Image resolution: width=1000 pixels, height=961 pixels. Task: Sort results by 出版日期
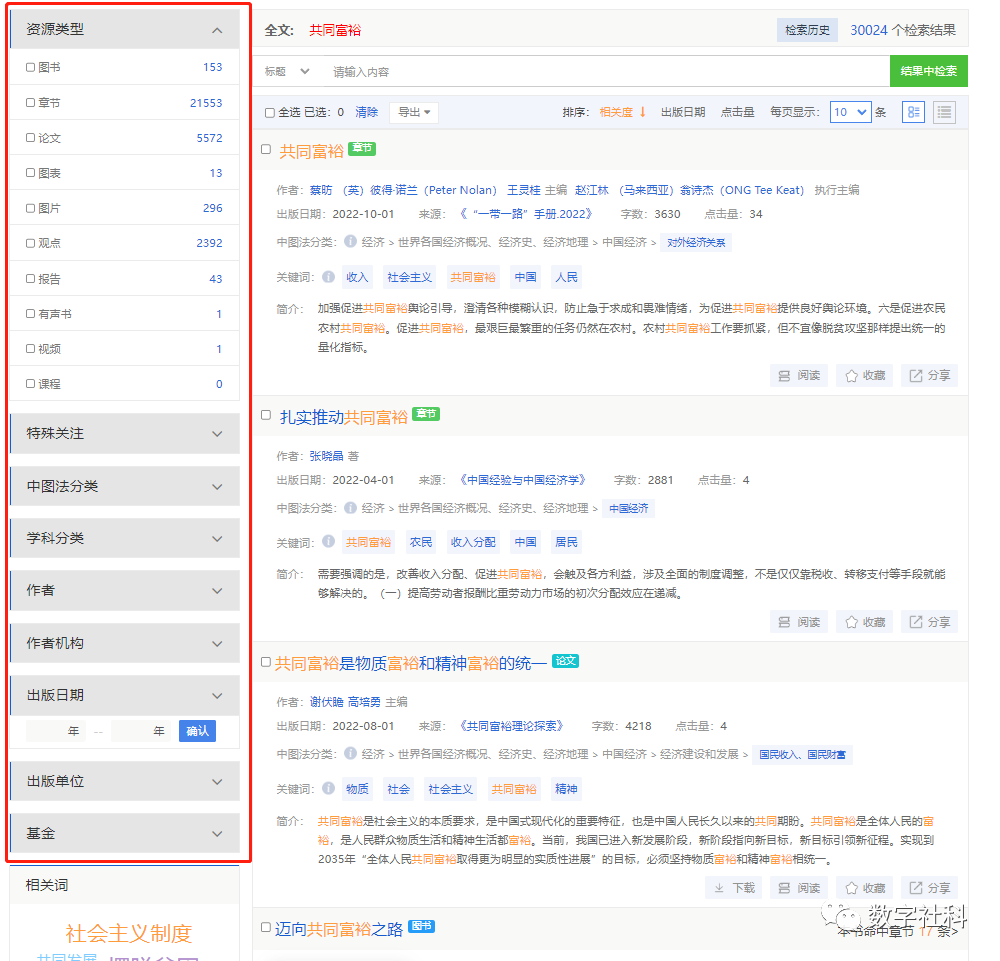pyautogui.click(x=682, y=112)
